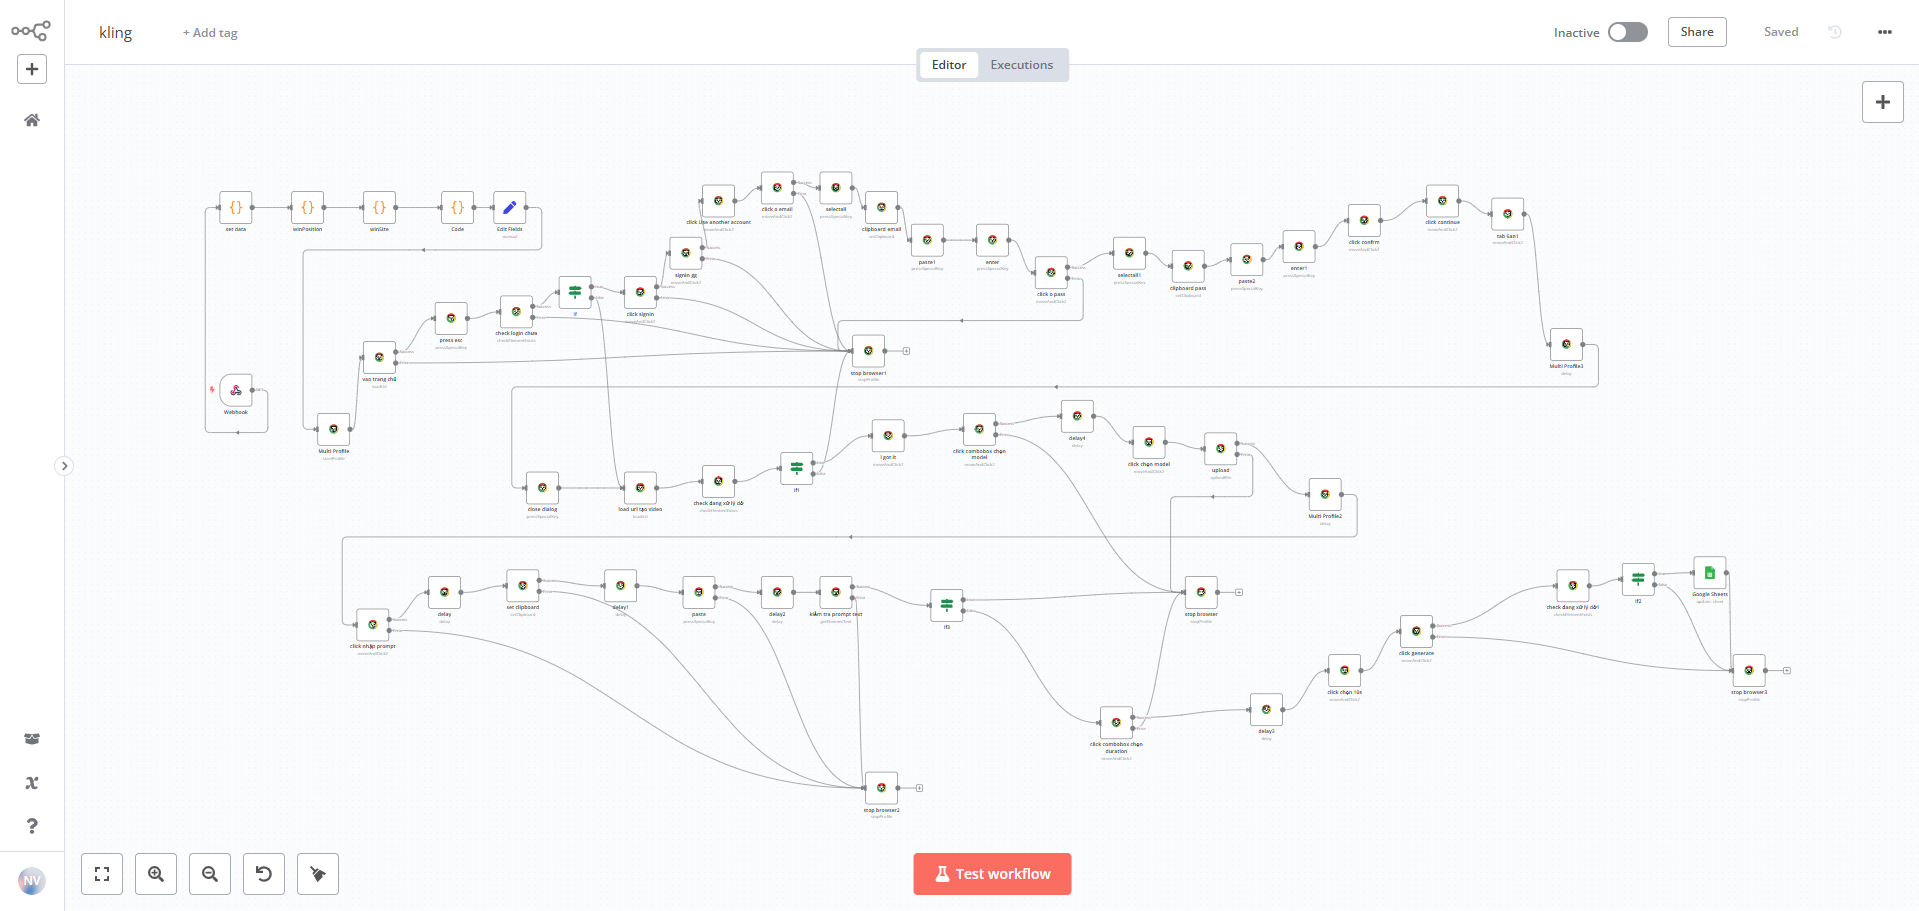Open the home page from the sidebar
The height and width of the screenshot is (911, 1919).
click(x=32, y=120)
